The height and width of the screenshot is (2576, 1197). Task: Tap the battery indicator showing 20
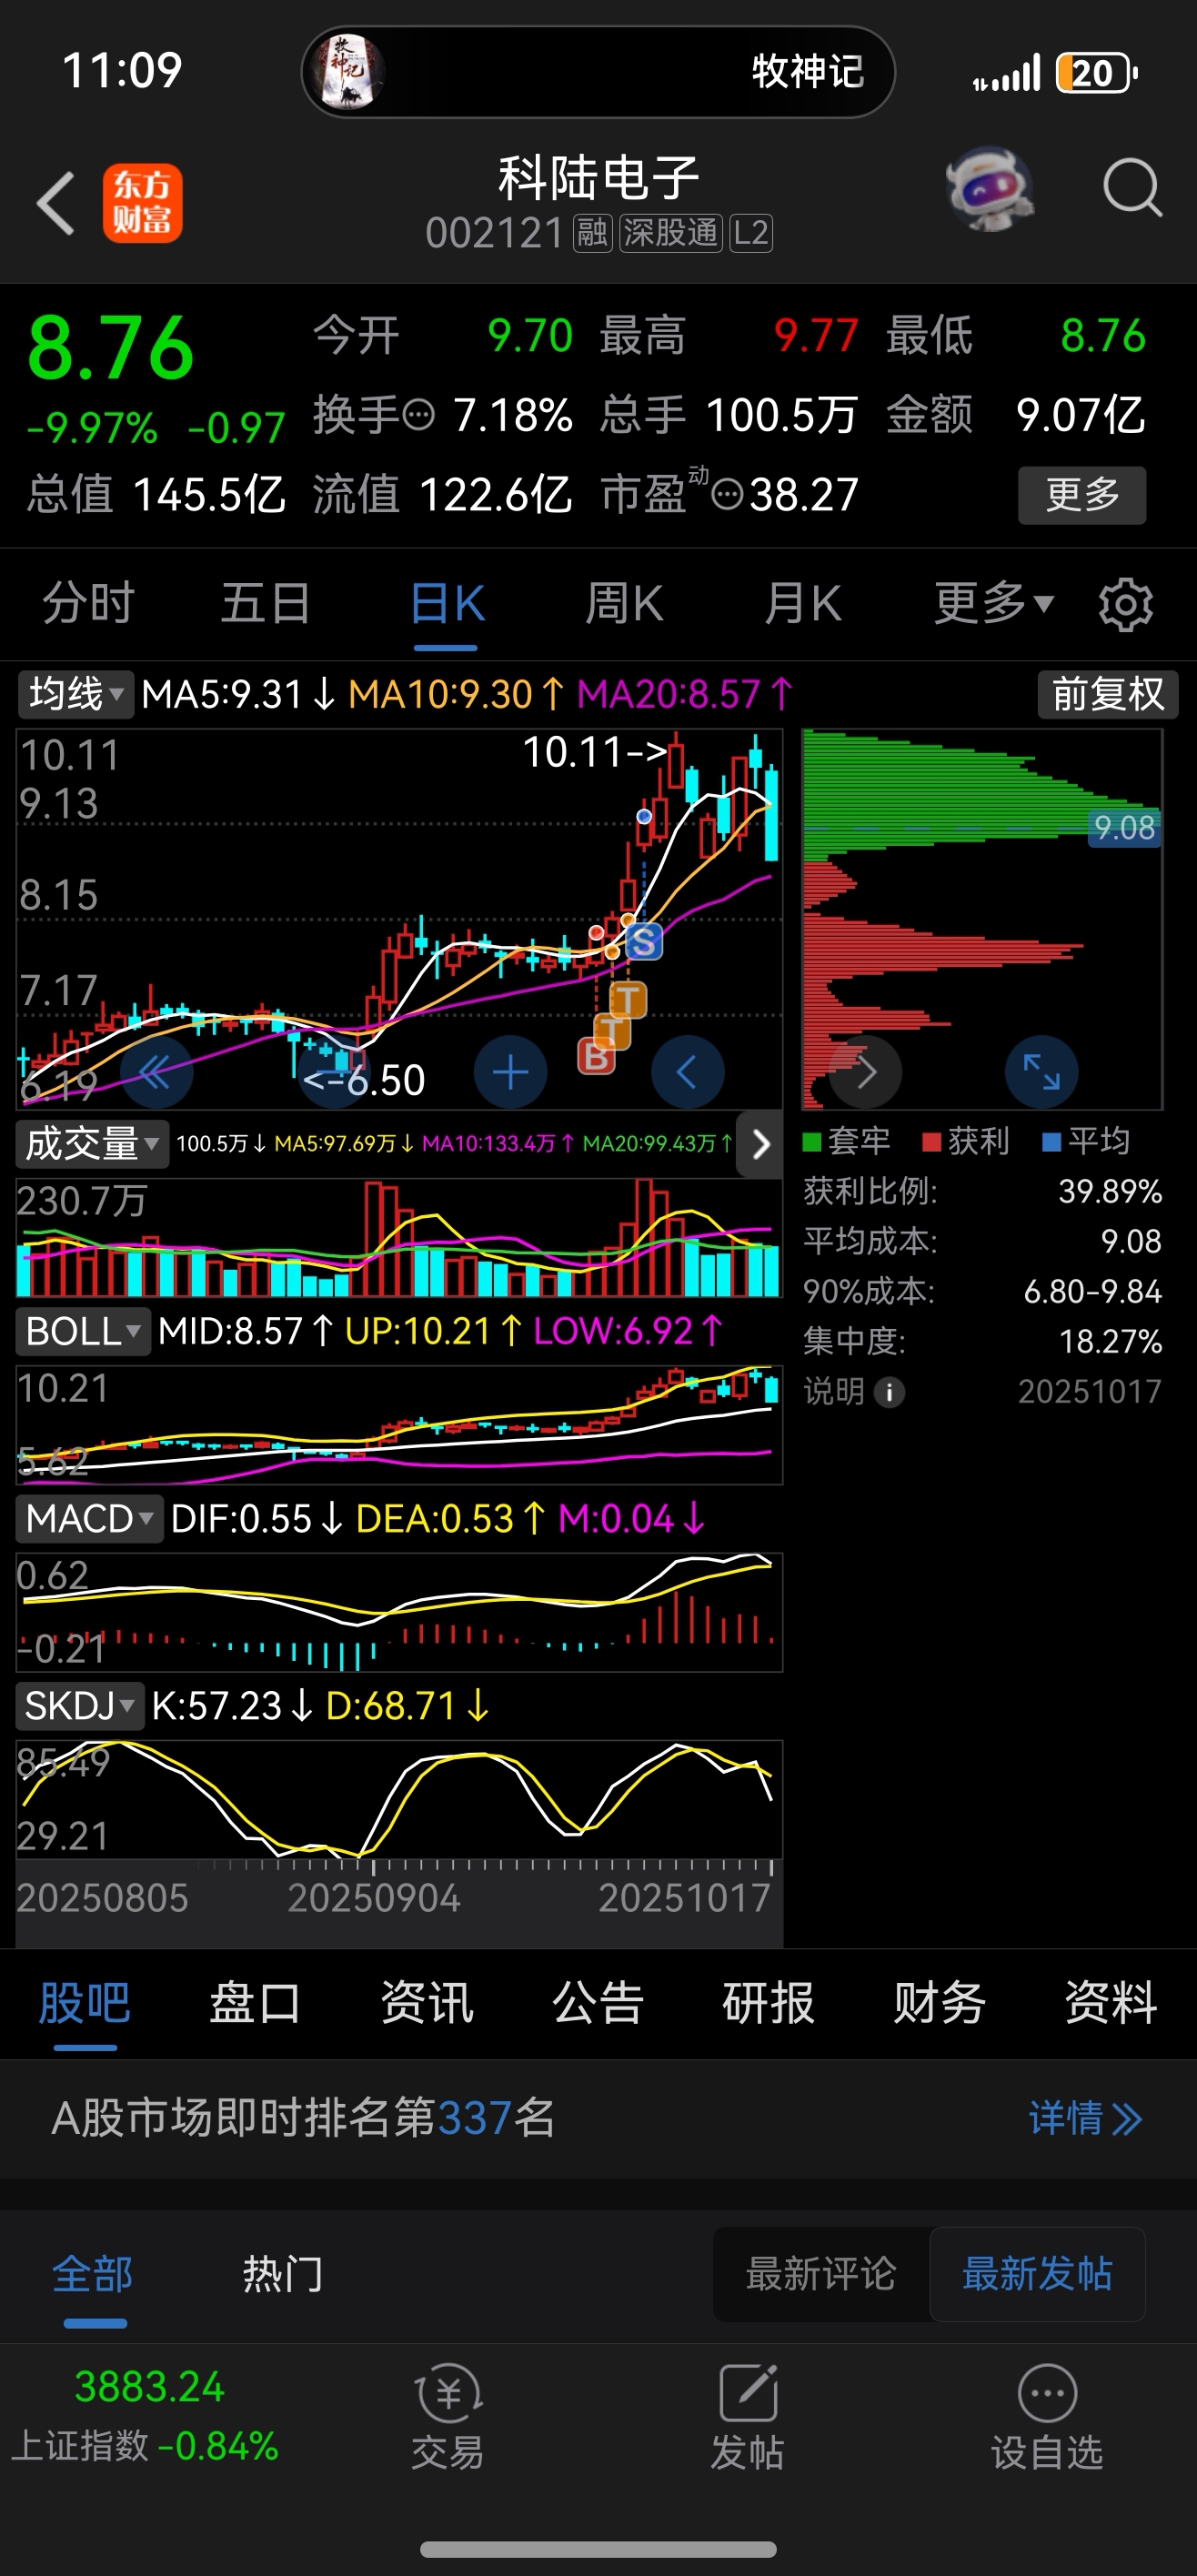point(1096,73)
